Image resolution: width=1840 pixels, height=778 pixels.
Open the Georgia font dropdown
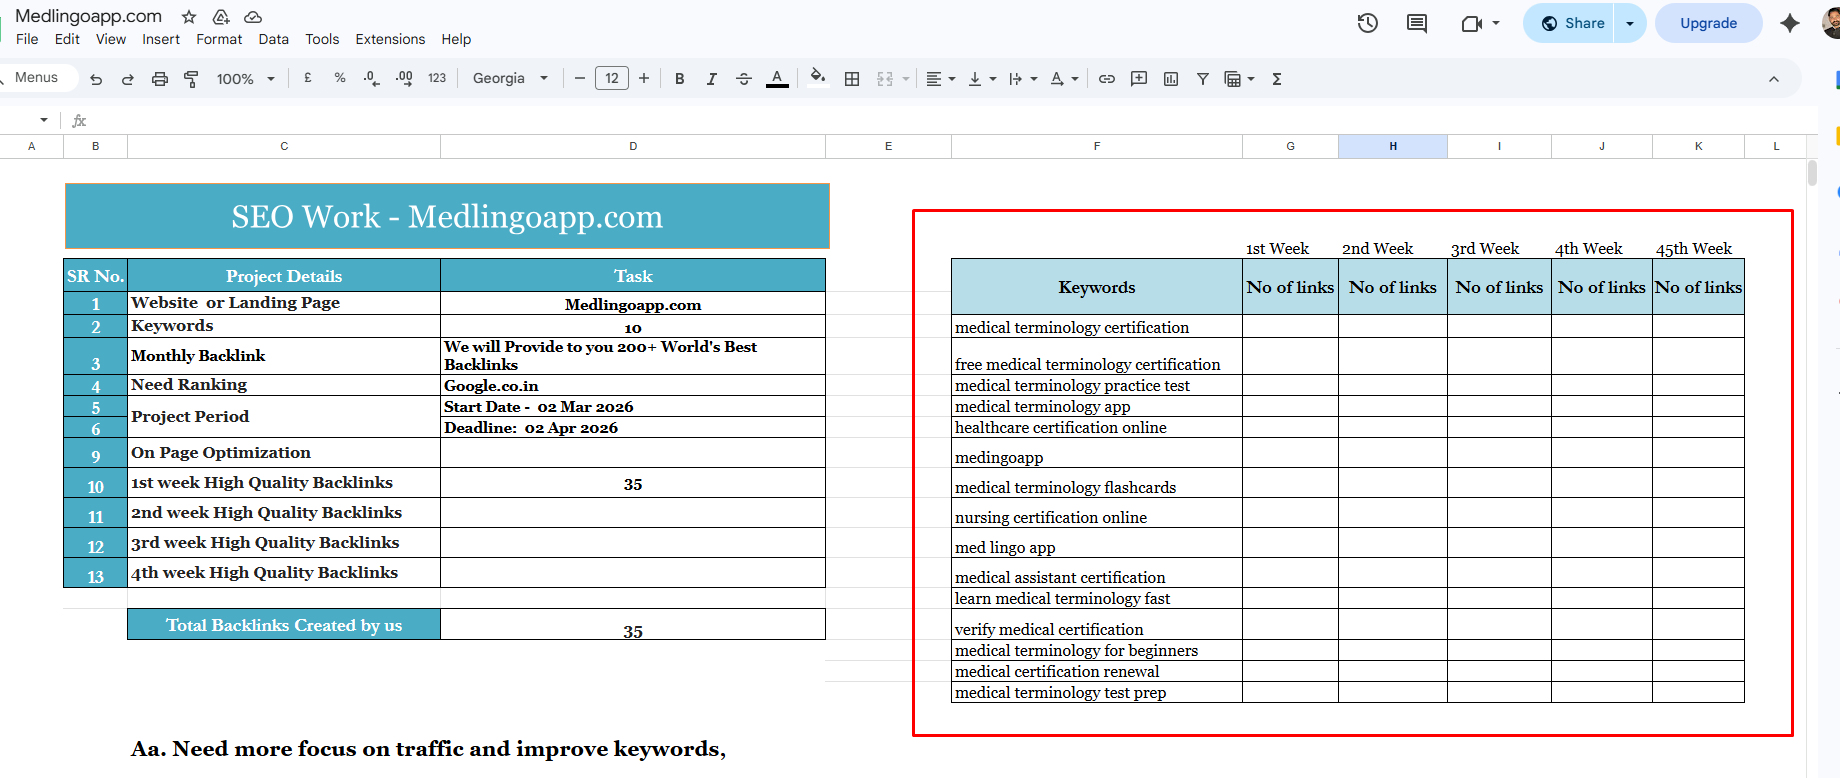point(511,78)
